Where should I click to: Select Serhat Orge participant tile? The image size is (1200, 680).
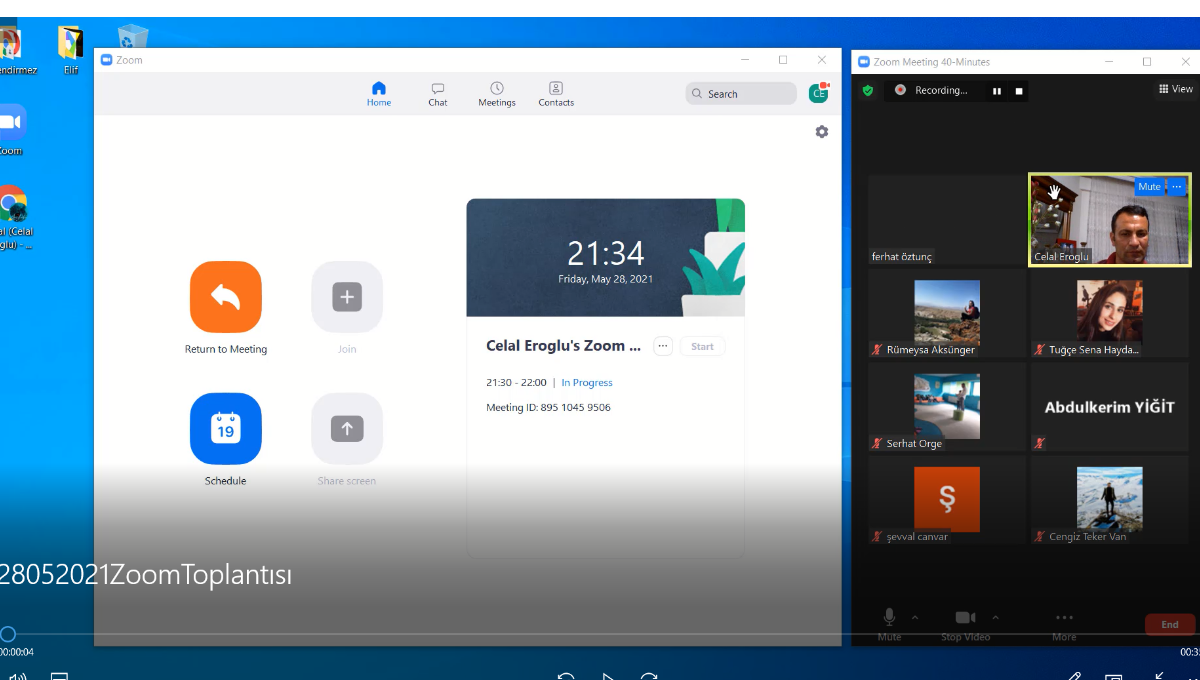[947, 407]
